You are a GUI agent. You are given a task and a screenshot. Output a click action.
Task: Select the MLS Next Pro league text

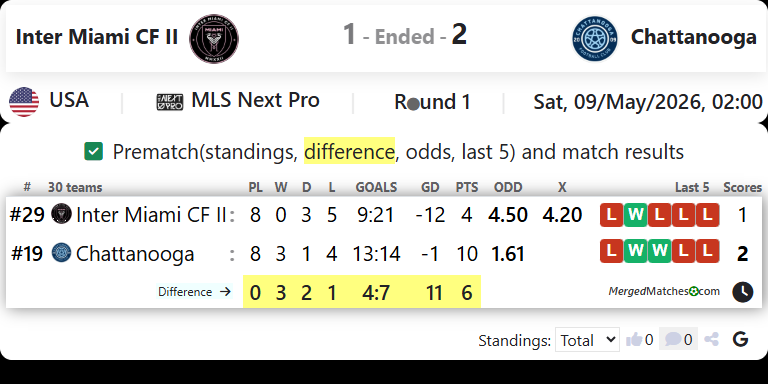[255, 100]
